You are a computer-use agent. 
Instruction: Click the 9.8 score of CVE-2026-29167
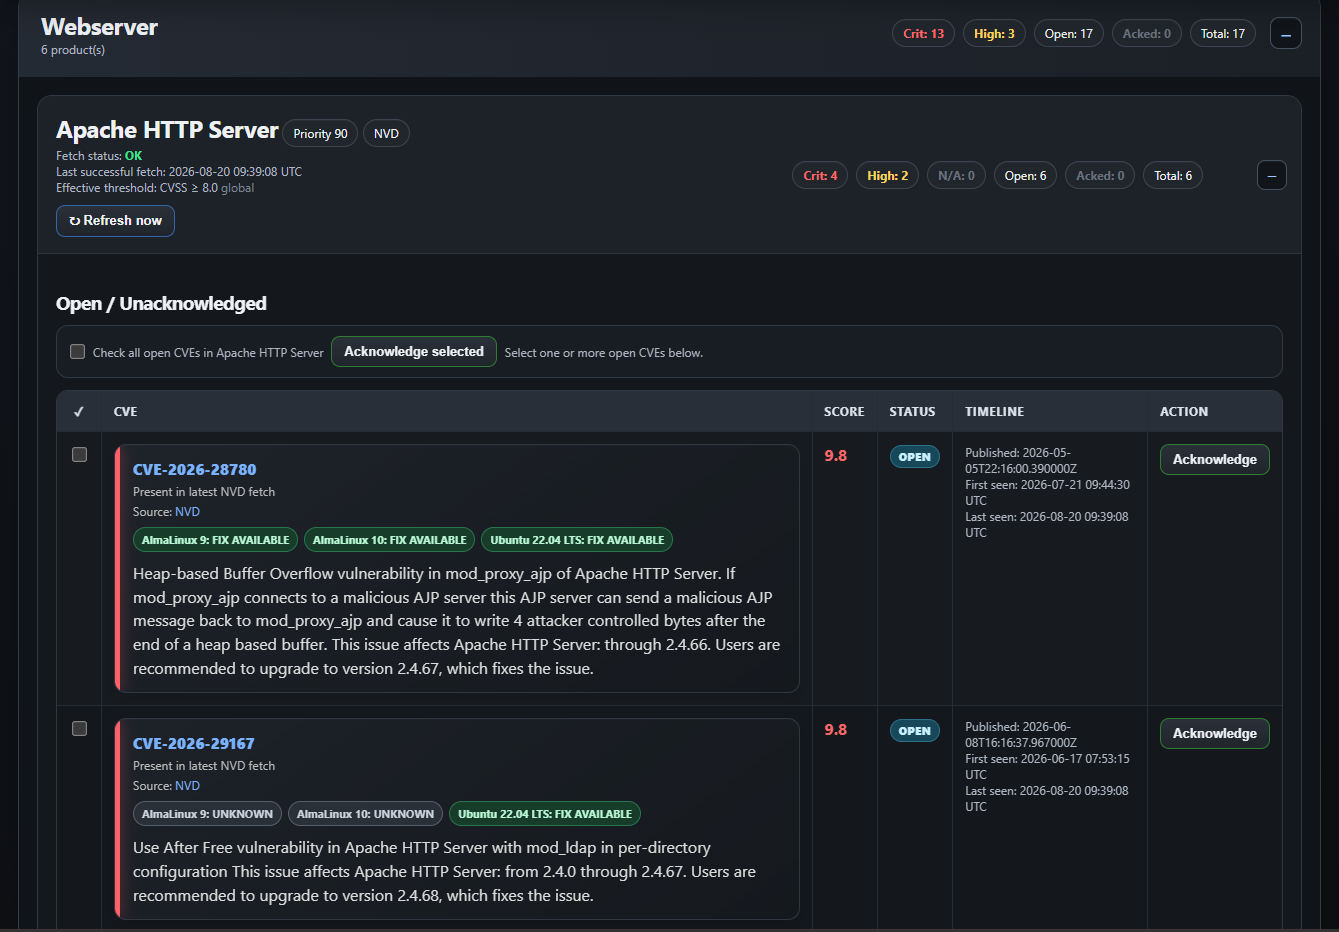[x=836, y=730]
